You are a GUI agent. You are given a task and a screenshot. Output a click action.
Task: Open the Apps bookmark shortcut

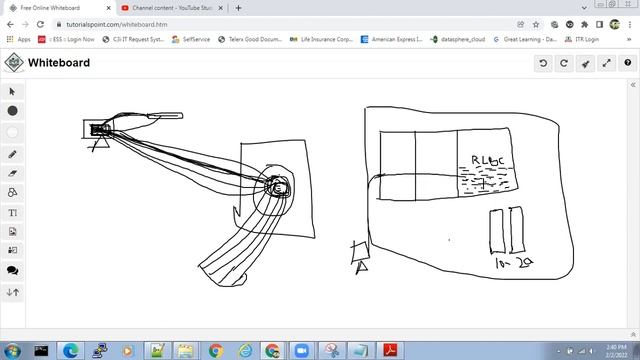point(19,39)
